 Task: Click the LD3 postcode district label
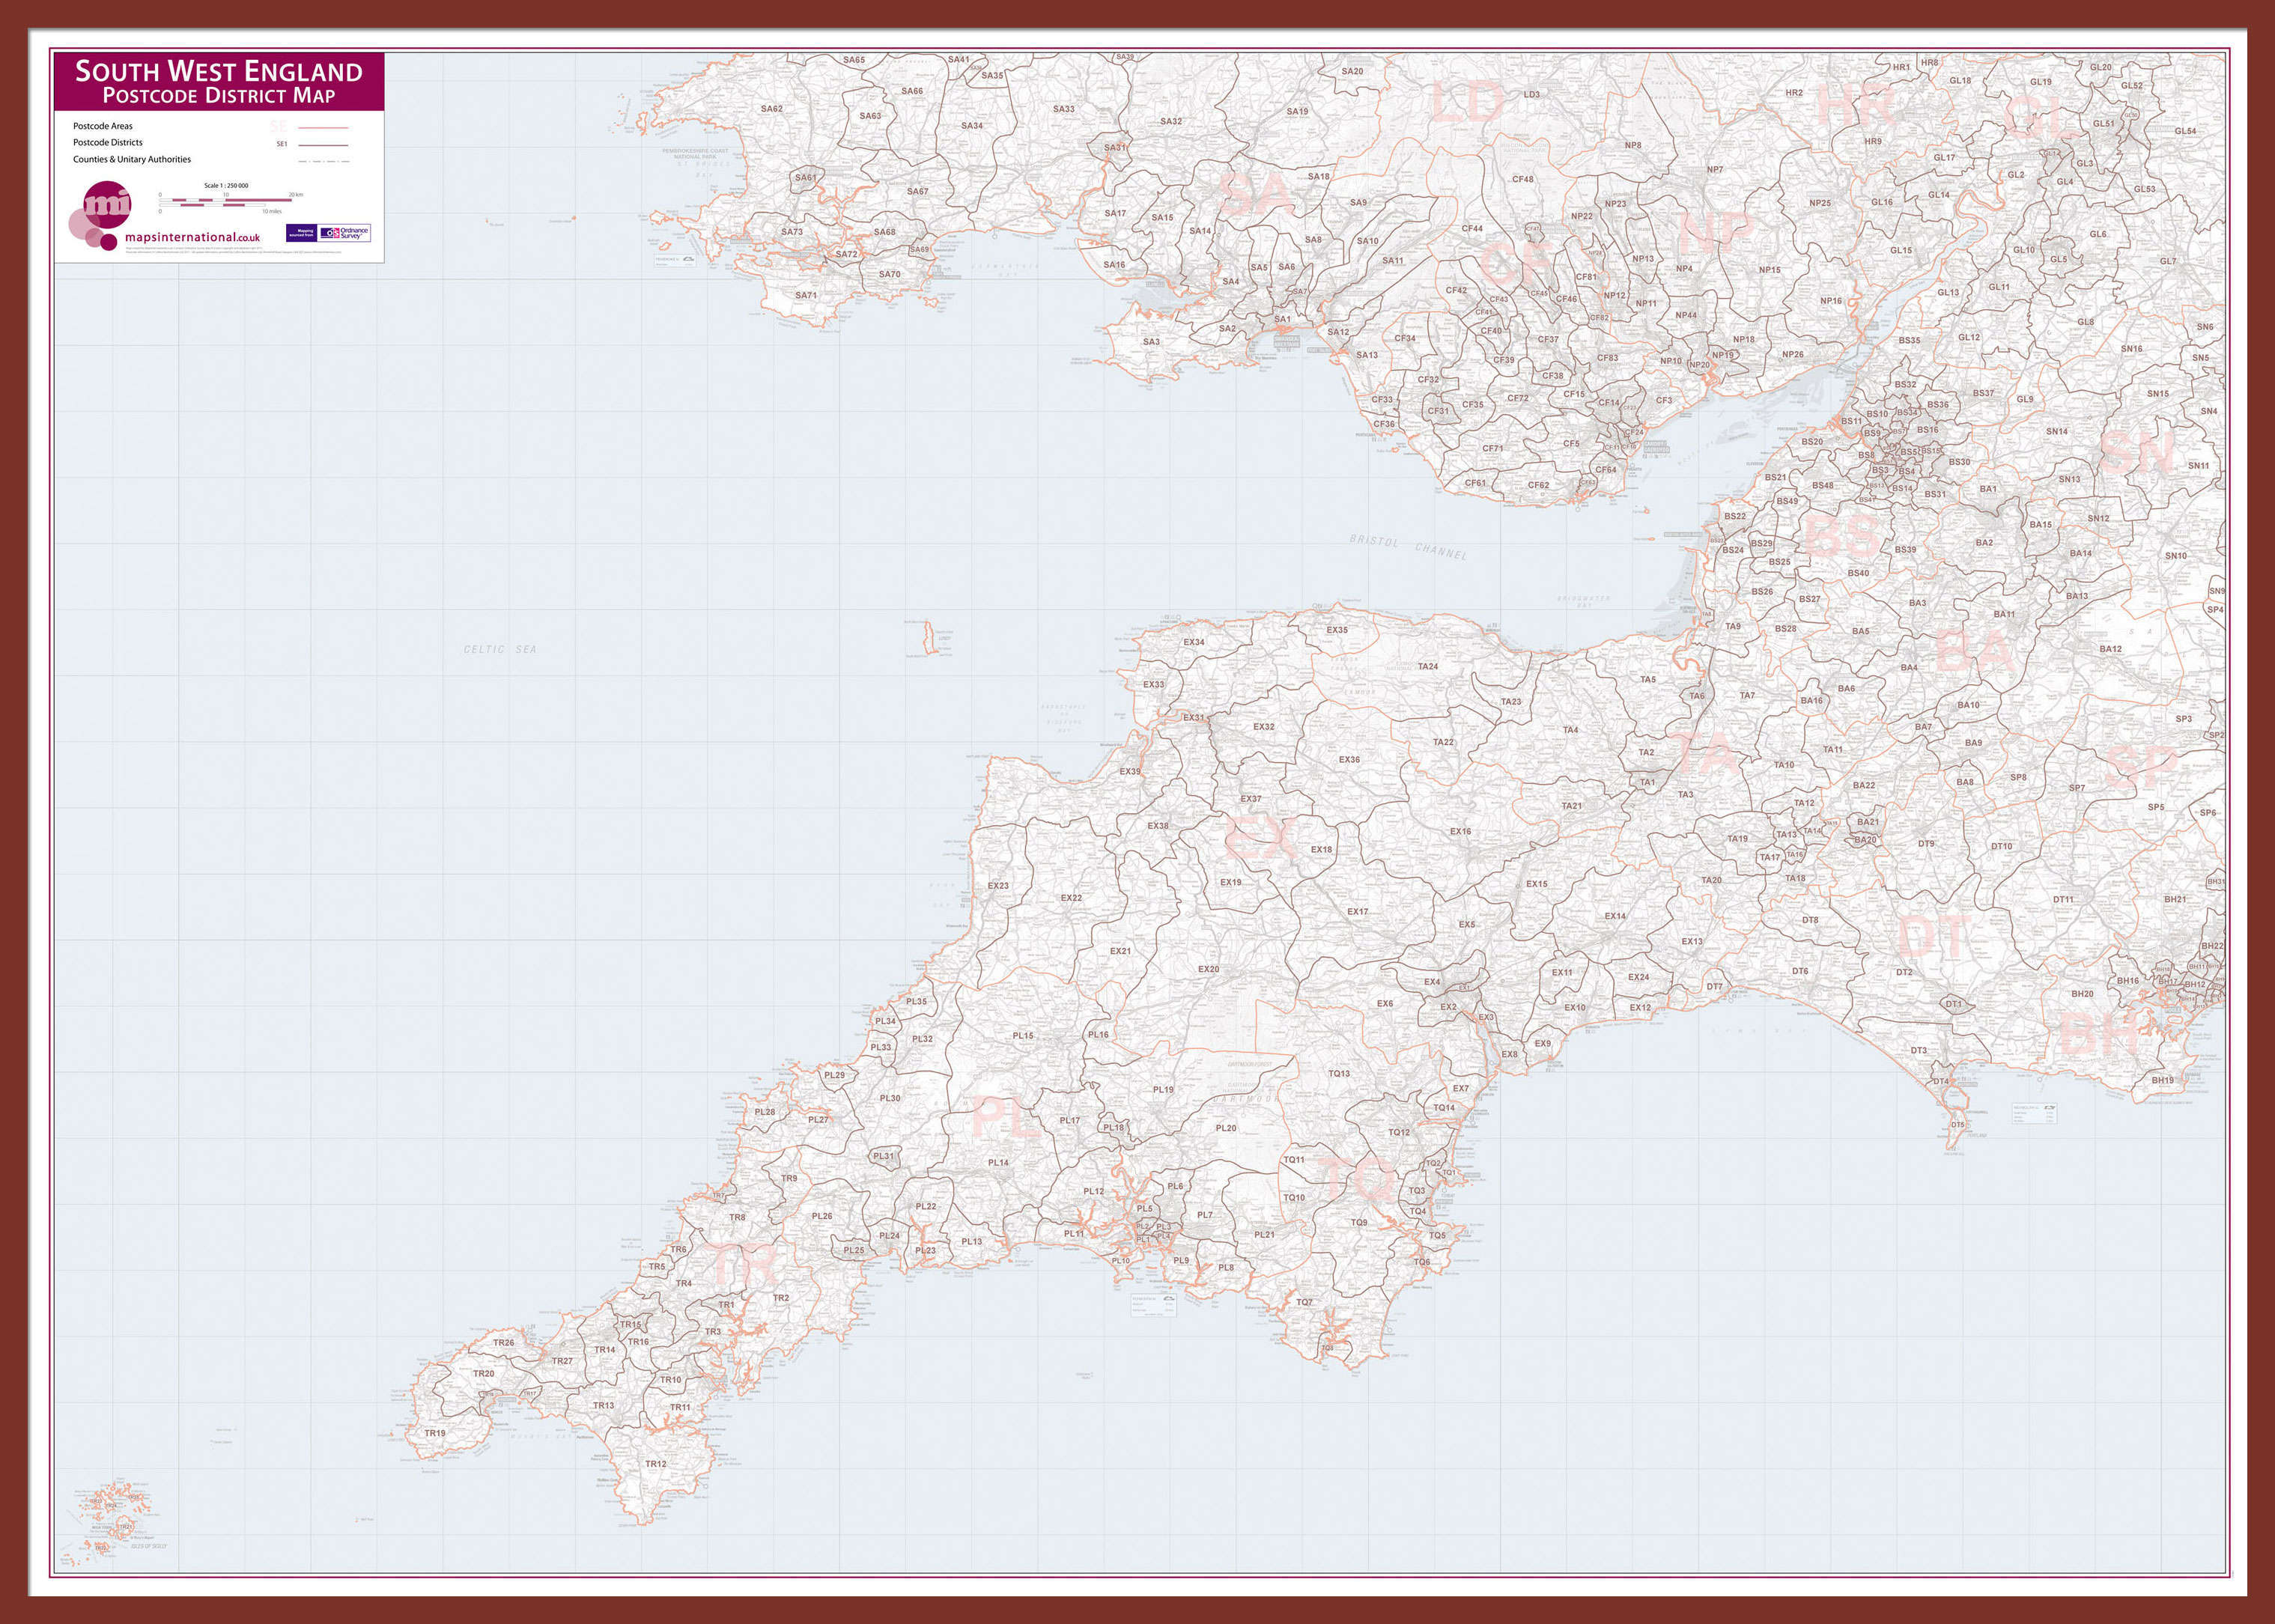pyautogui.click(x=1531, y=94)
